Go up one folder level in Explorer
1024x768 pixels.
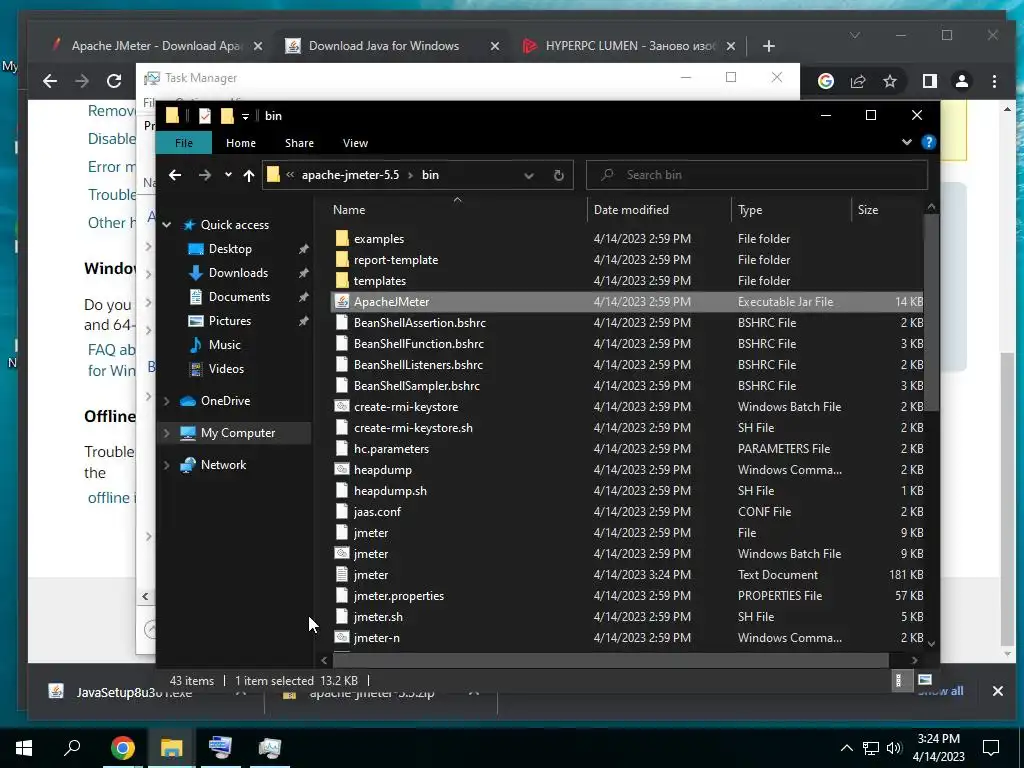pos(249,175)
